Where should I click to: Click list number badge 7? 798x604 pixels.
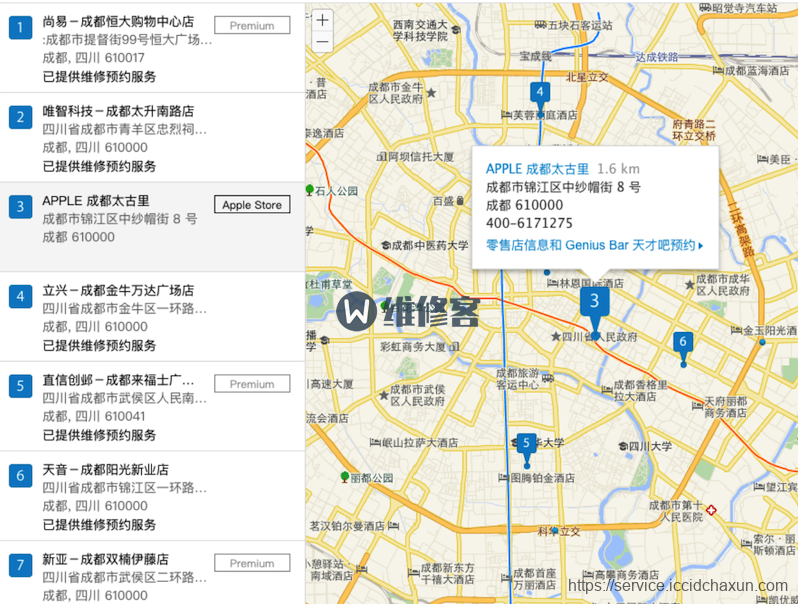point(20,565)
